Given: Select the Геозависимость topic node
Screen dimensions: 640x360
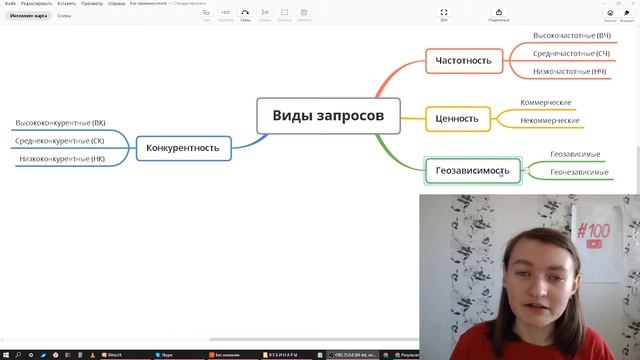Looking at the screenshot, I should [473, 171].
